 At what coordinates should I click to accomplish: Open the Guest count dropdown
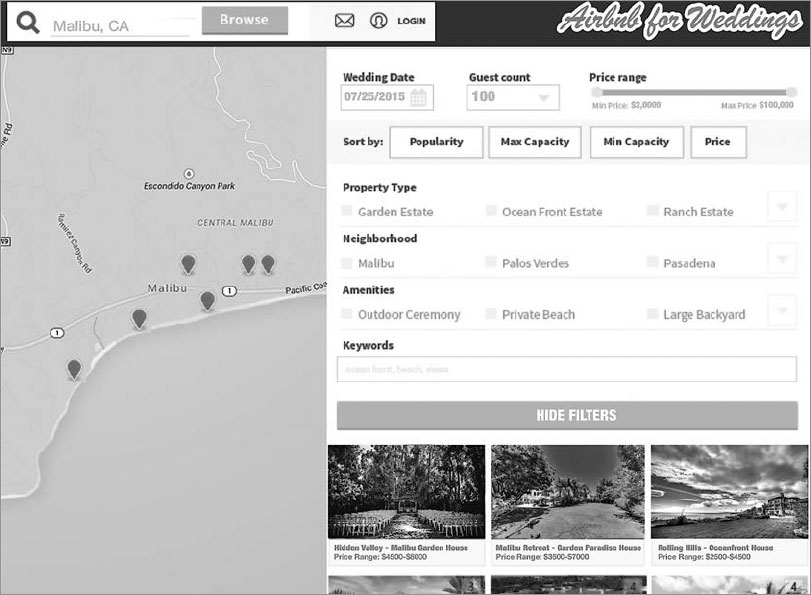click(513, 97)
